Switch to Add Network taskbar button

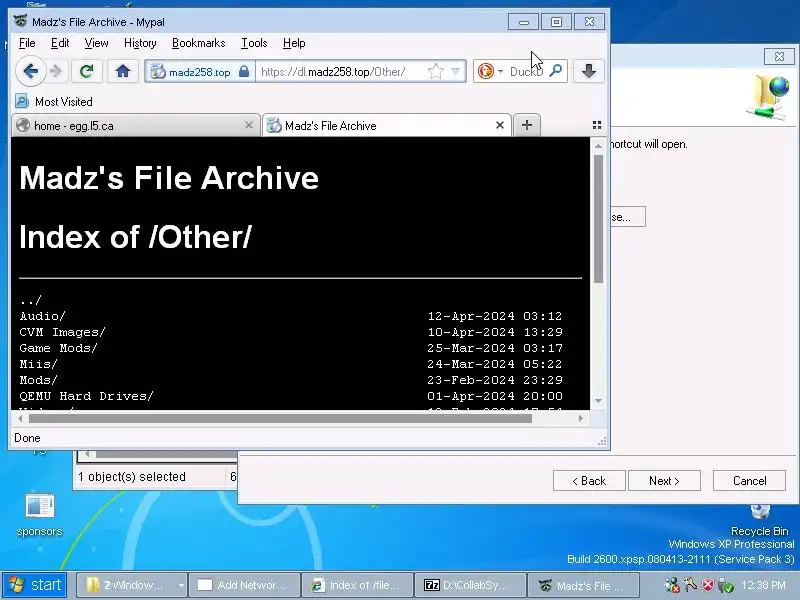point(244,585)
